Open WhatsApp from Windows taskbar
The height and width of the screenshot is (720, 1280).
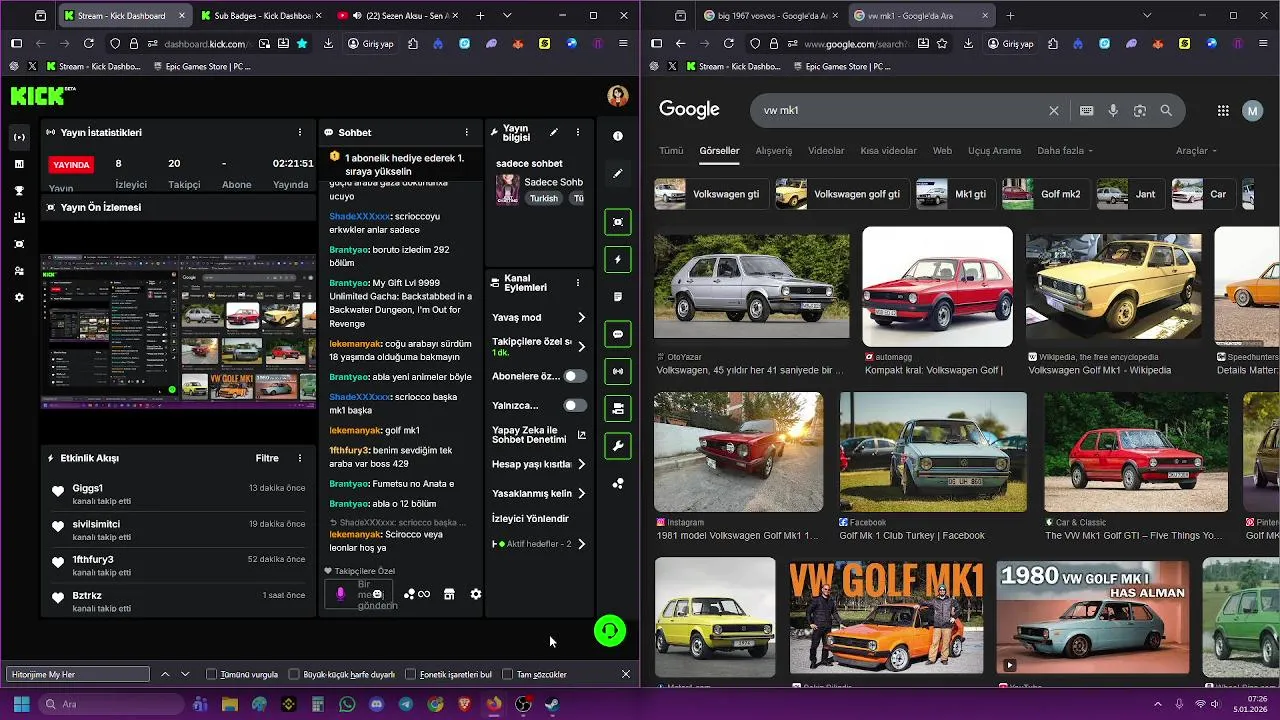click(347, 705)
